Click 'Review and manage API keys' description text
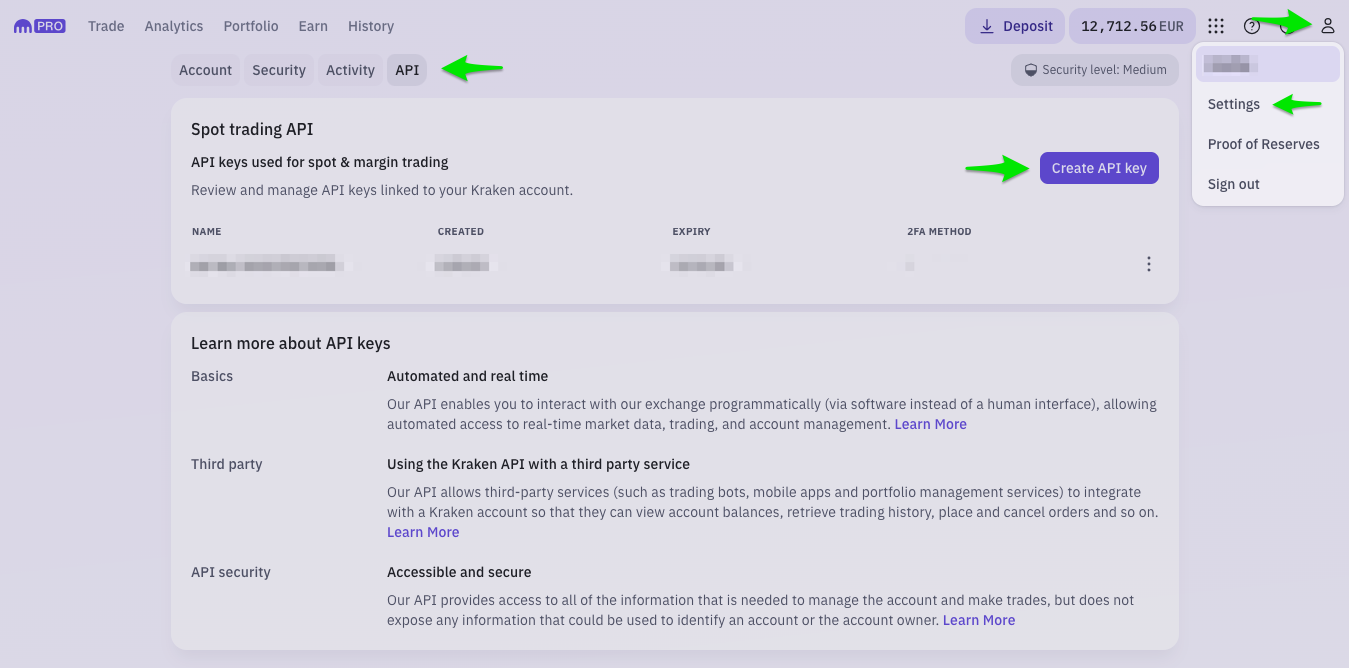This screenshot has height=668, width=1349. tap(382, 190)
